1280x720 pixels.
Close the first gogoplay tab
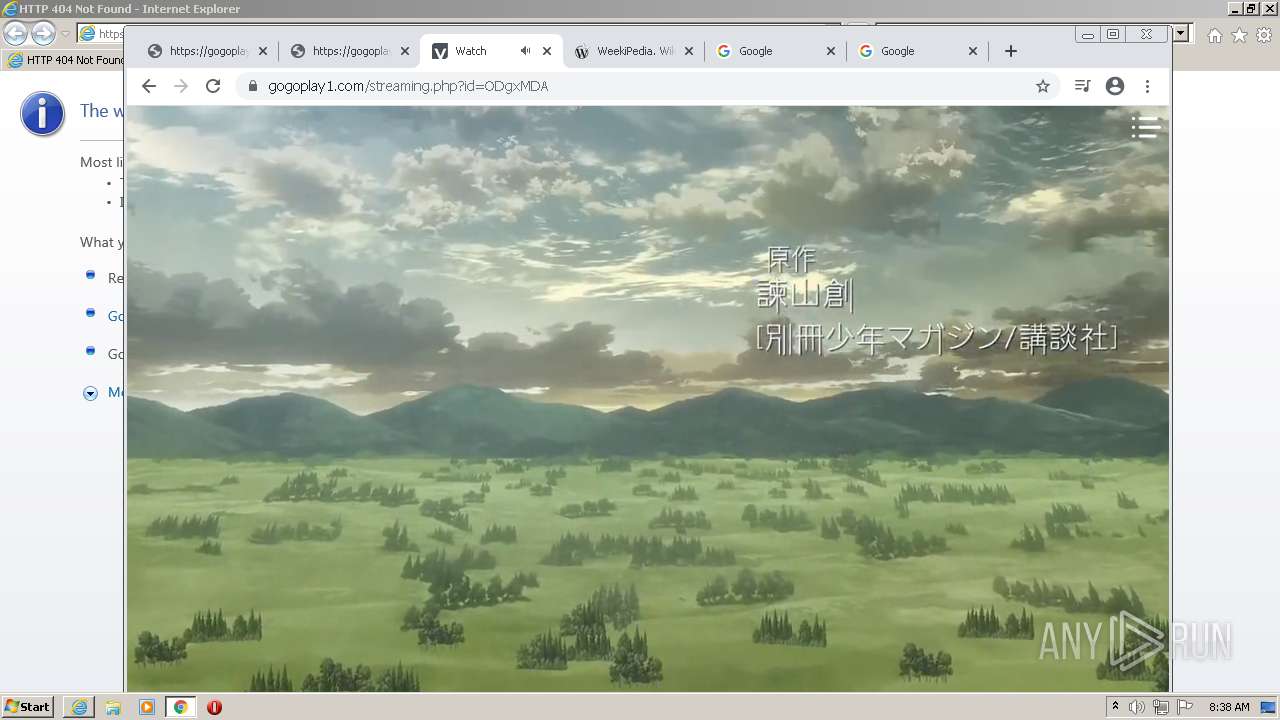[x=263, y=51]
